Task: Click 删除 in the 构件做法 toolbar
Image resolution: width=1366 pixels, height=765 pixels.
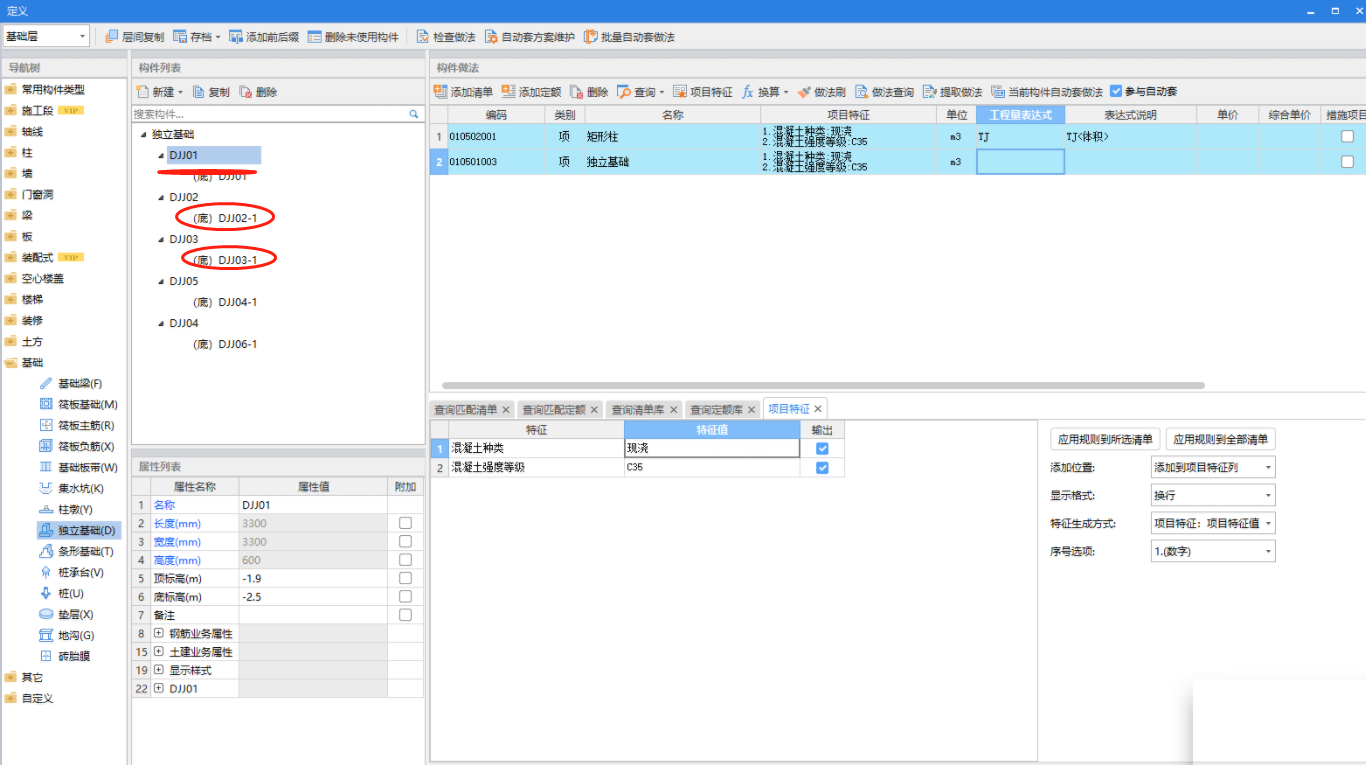Action: [x=588, y=92]
